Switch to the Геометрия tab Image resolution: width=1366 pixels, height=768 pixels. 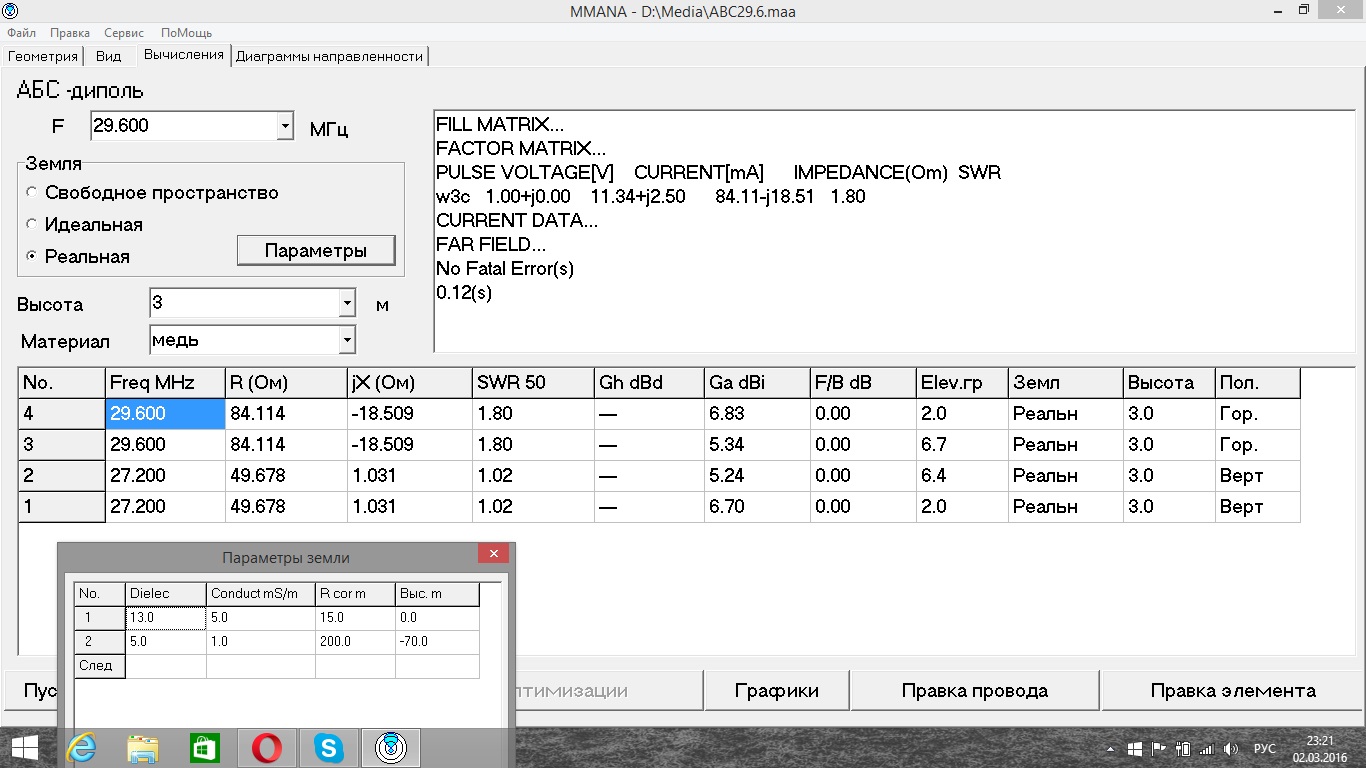tap(43, 56)
